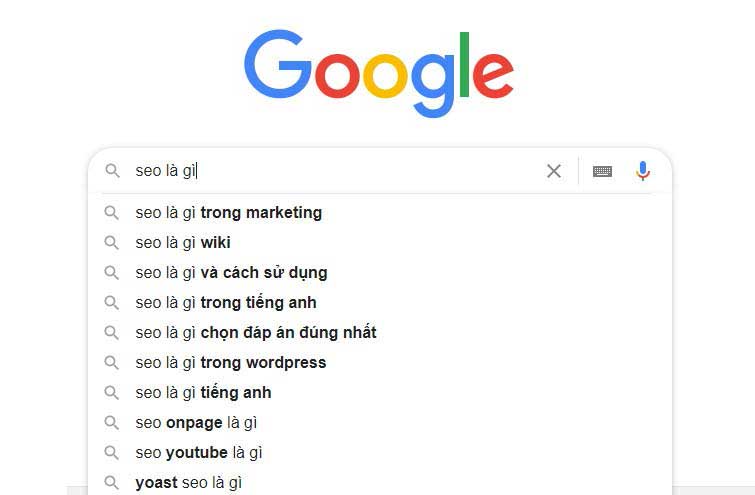Click the magnifier icon in search box
Image resolution: width=755 pixels, height=495 pixels.
113,171
